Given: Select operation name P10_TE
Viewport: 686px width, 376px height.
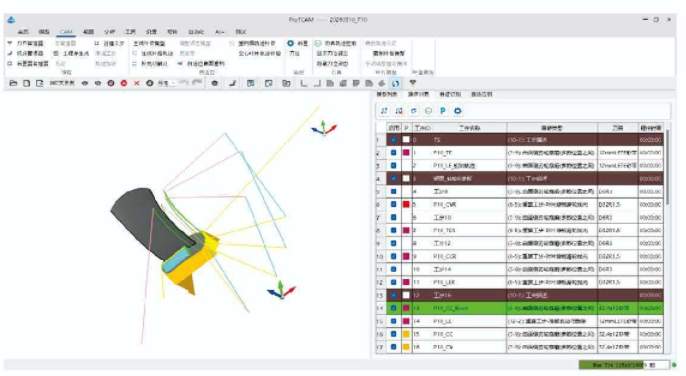Looking at the screenshot, I should [442, 153].
